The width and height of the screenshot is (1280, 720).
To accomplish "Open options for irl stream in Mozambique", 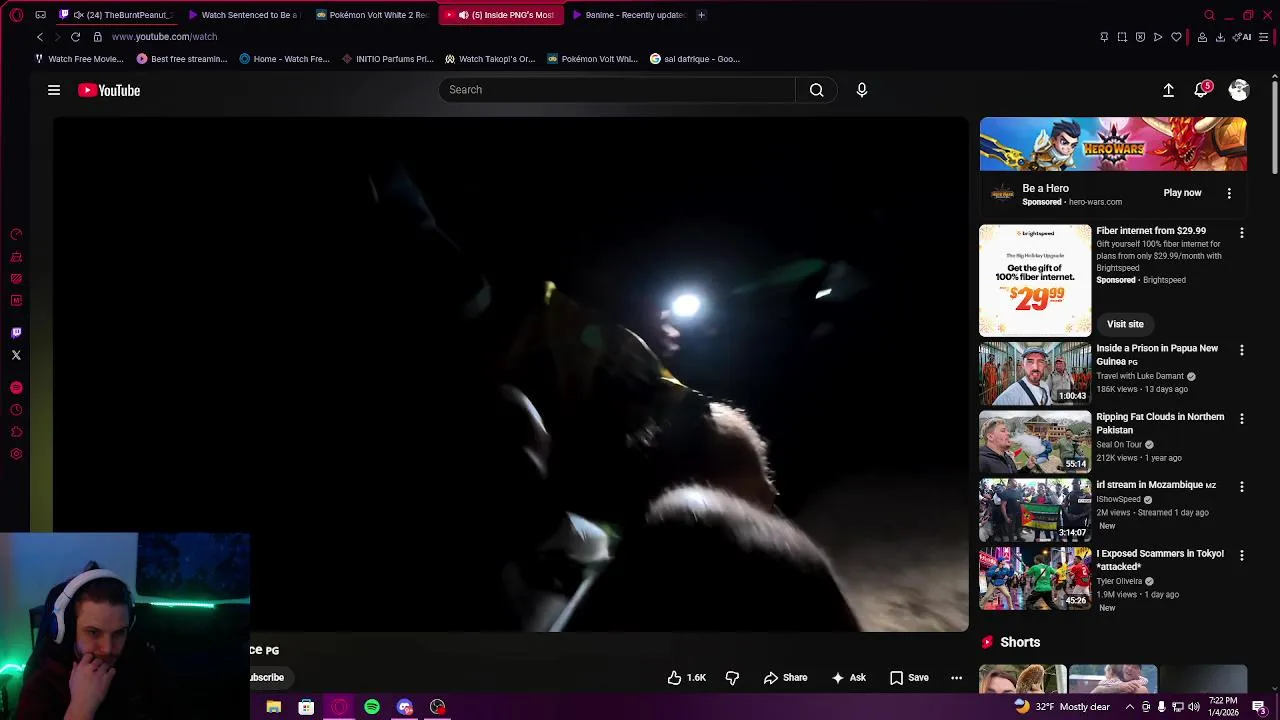I will coord(1242,487).
